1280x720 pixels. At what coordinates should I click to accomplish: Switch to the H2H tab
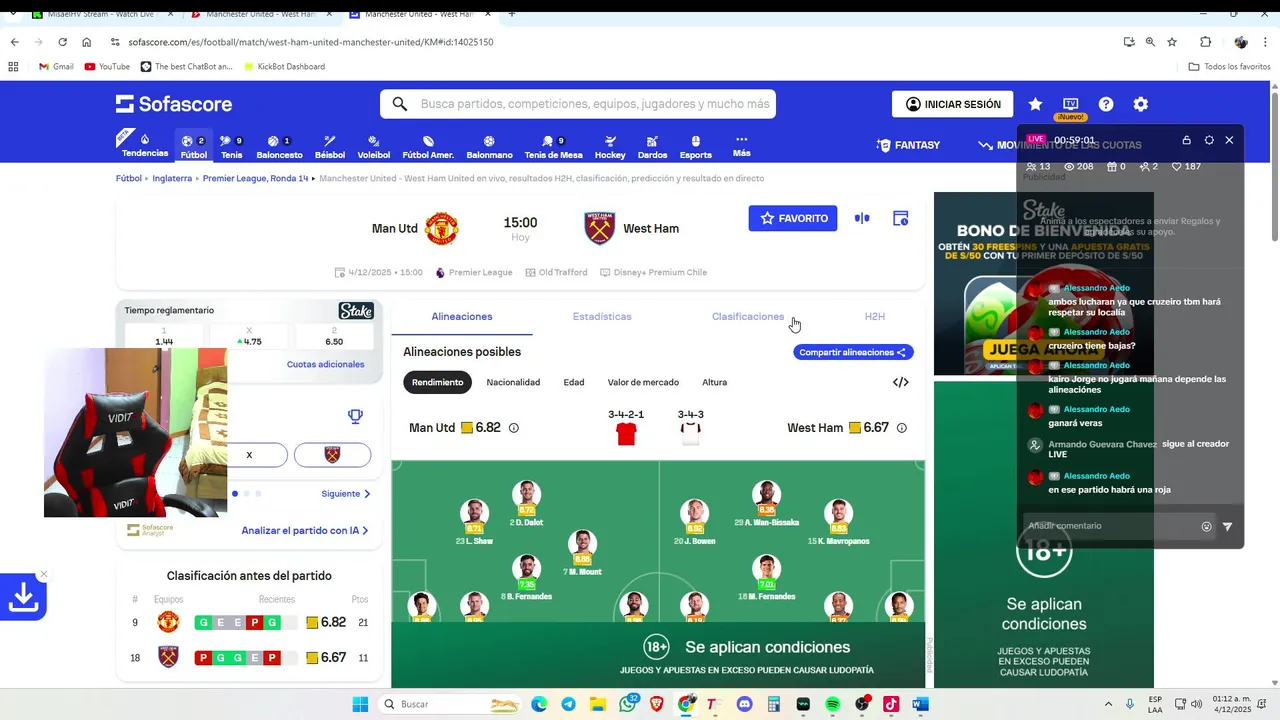pos(875,316)
